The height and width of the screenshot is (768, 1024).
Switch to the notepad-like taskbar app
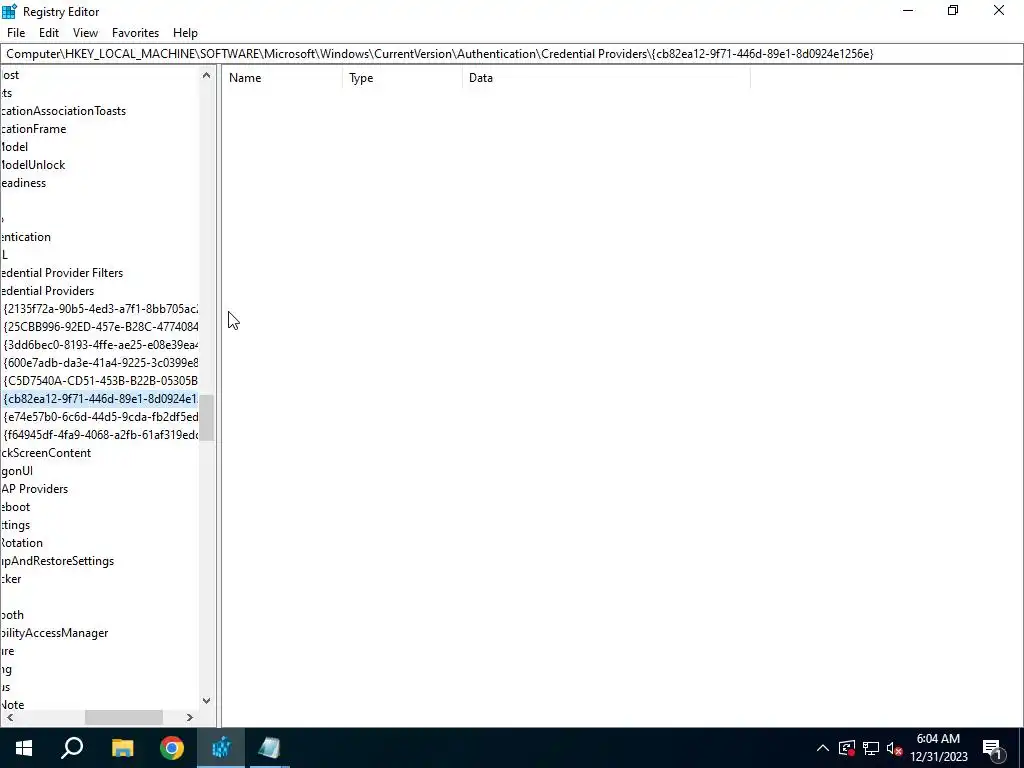click(269, 748)
